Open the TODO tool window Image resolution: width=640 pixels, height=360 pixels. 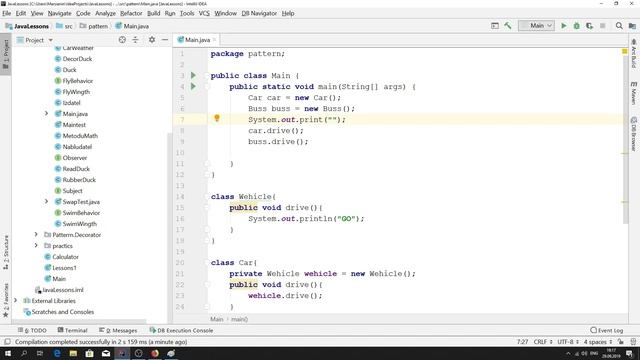32,330
